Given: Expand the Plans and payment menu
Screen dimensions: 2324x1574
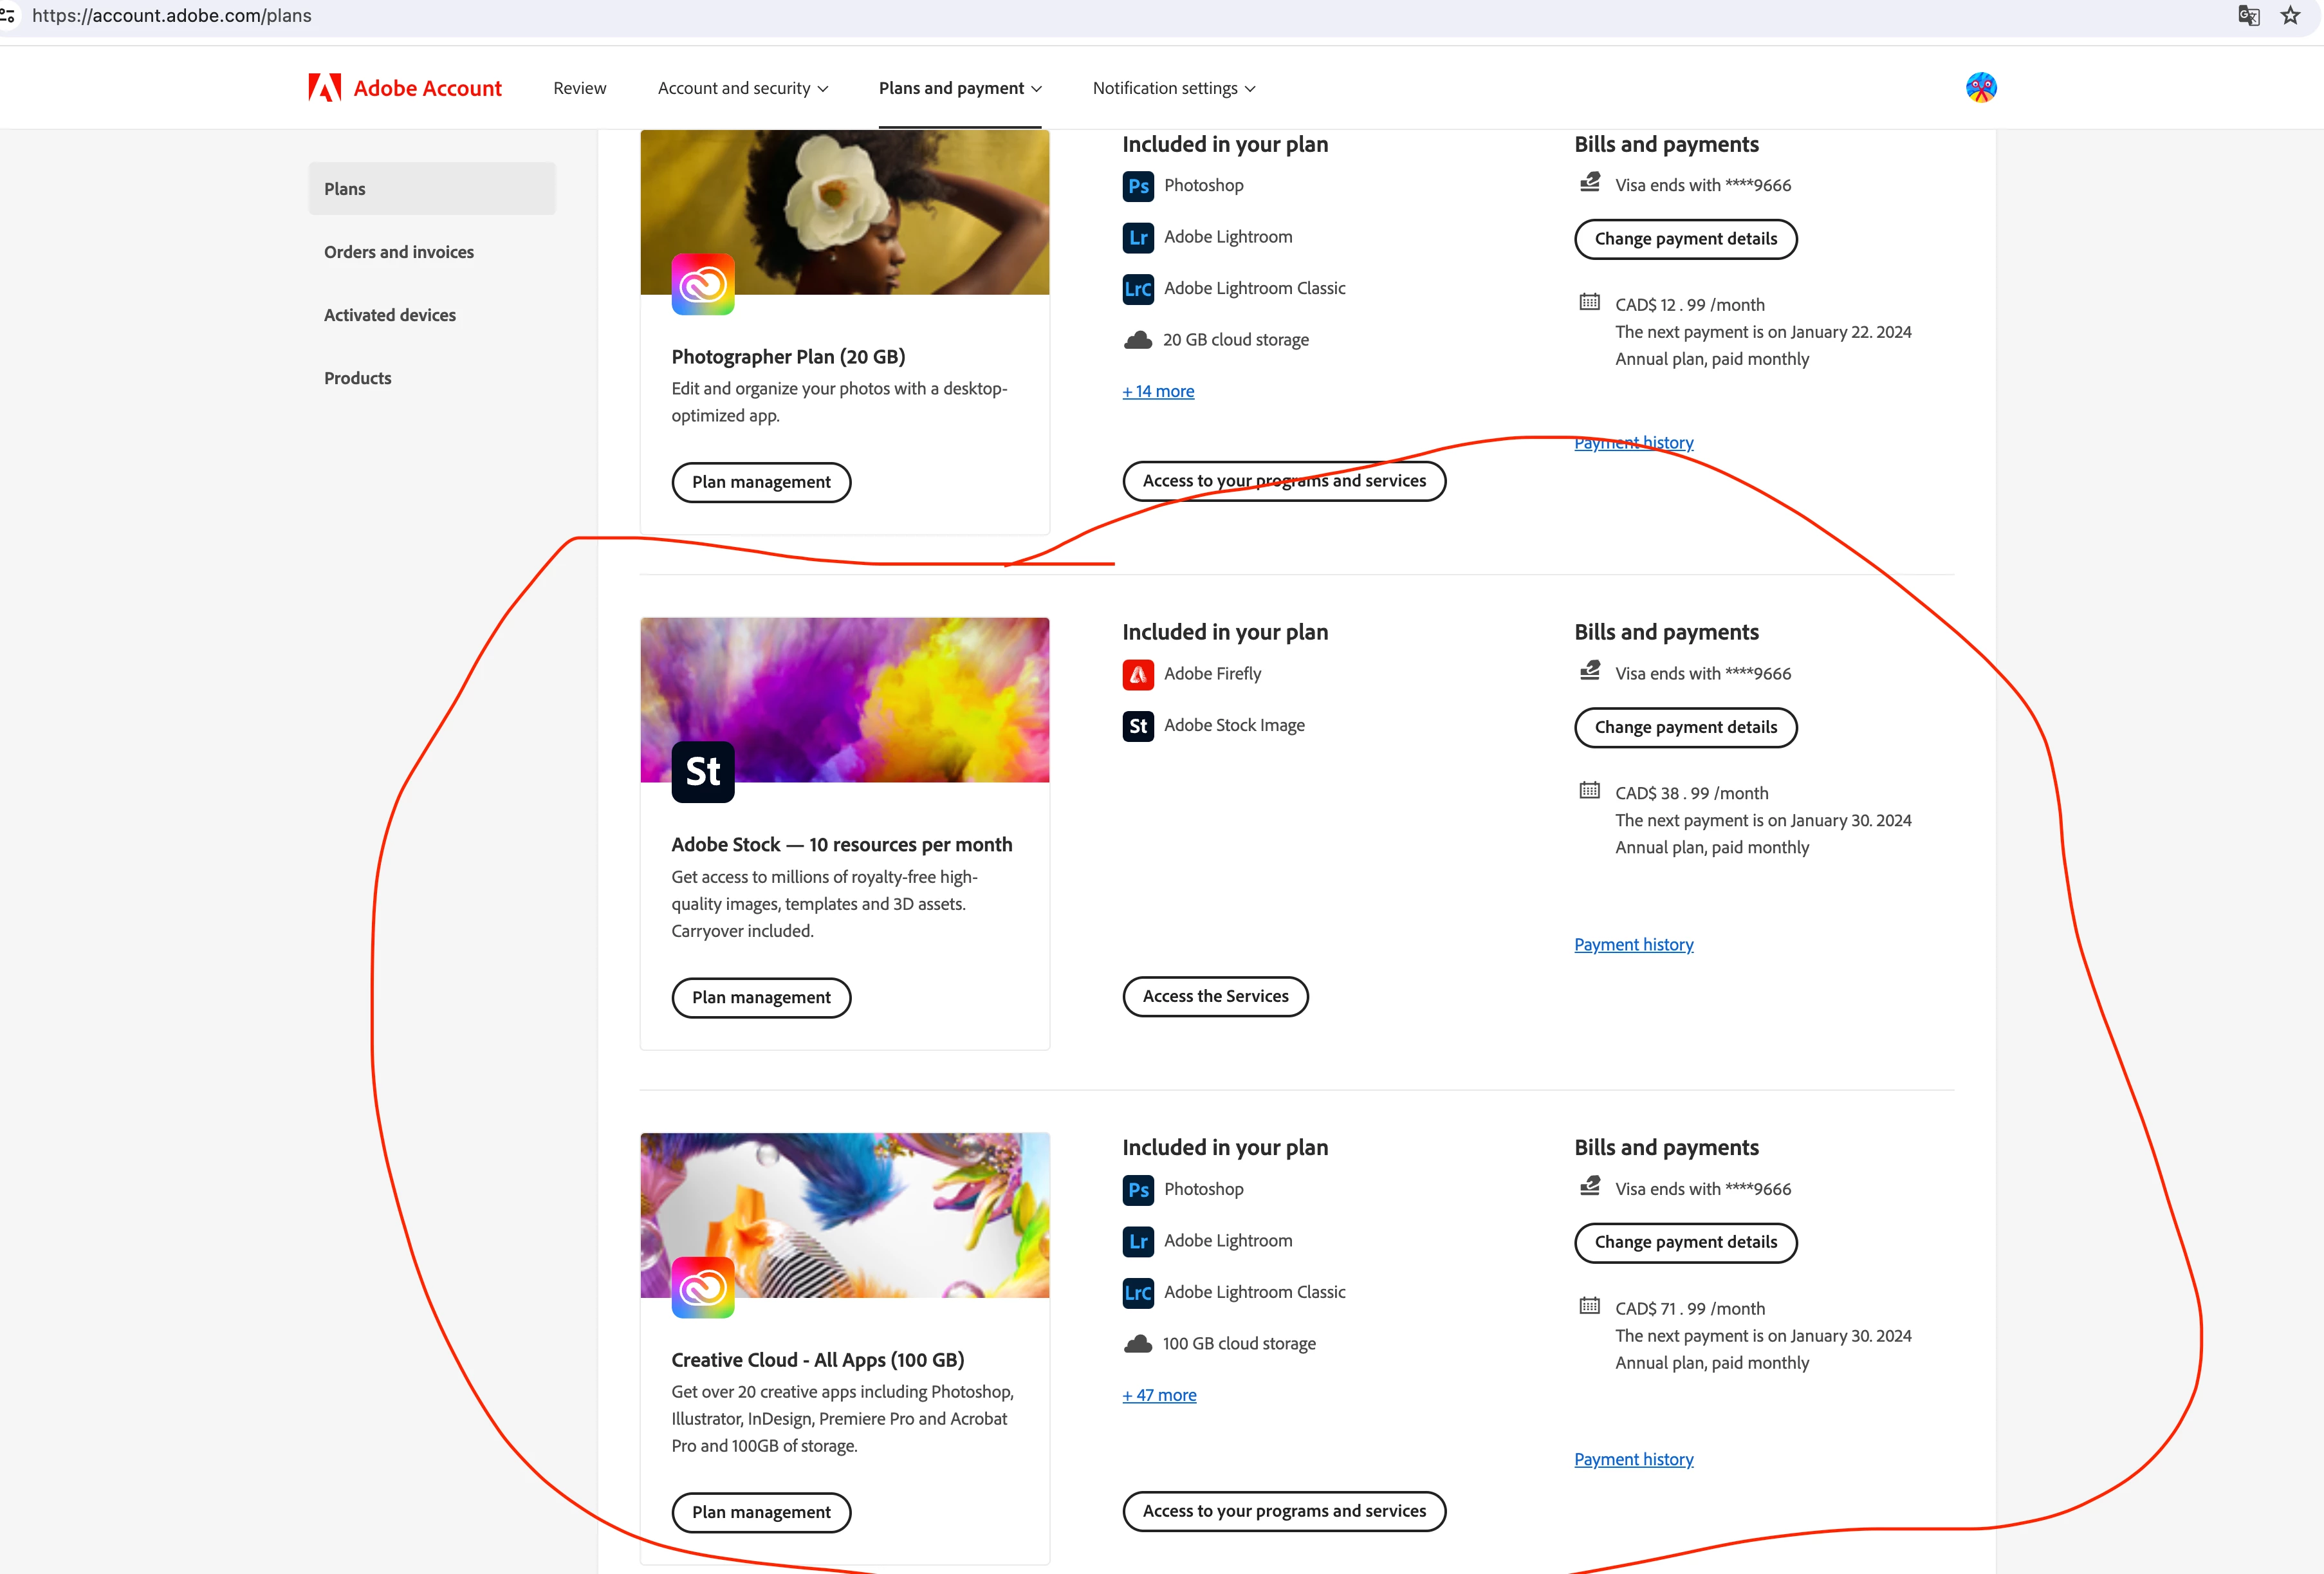Looking at the screenshot, I should pyautogui.click(x=960, y=88).
